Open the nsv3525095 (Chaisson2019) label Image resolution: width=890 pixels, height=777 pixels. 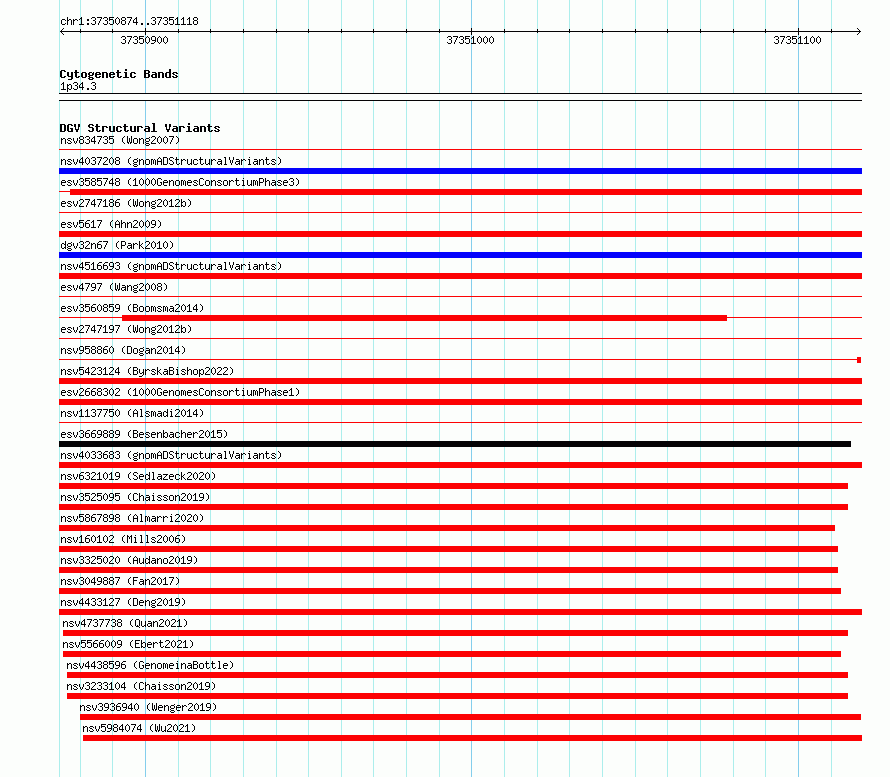tap(135, 497)
